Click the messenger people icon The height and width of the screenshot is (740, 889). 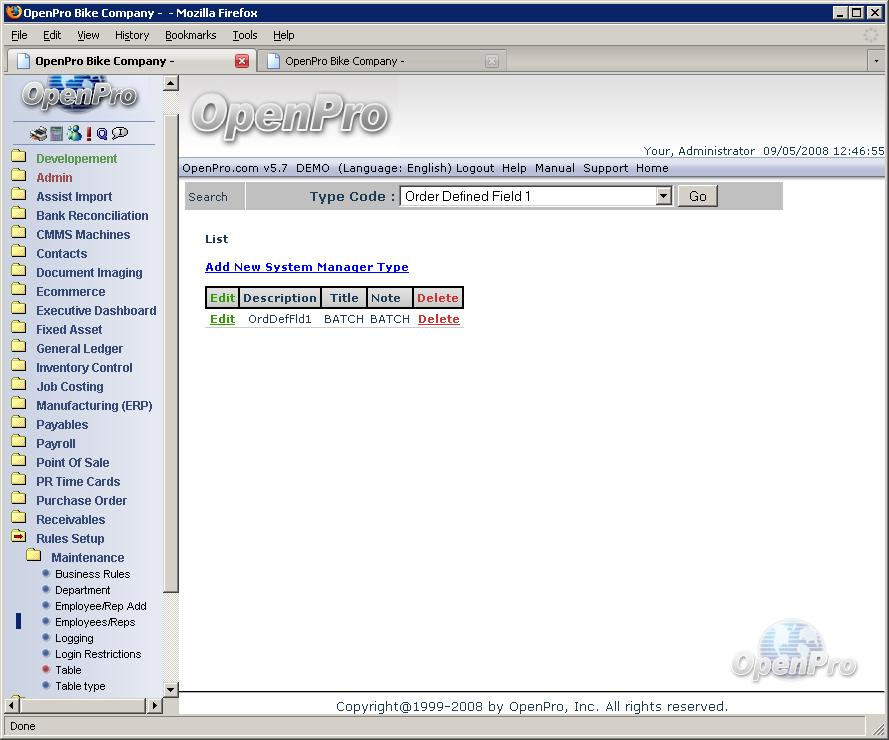point(74,134)
